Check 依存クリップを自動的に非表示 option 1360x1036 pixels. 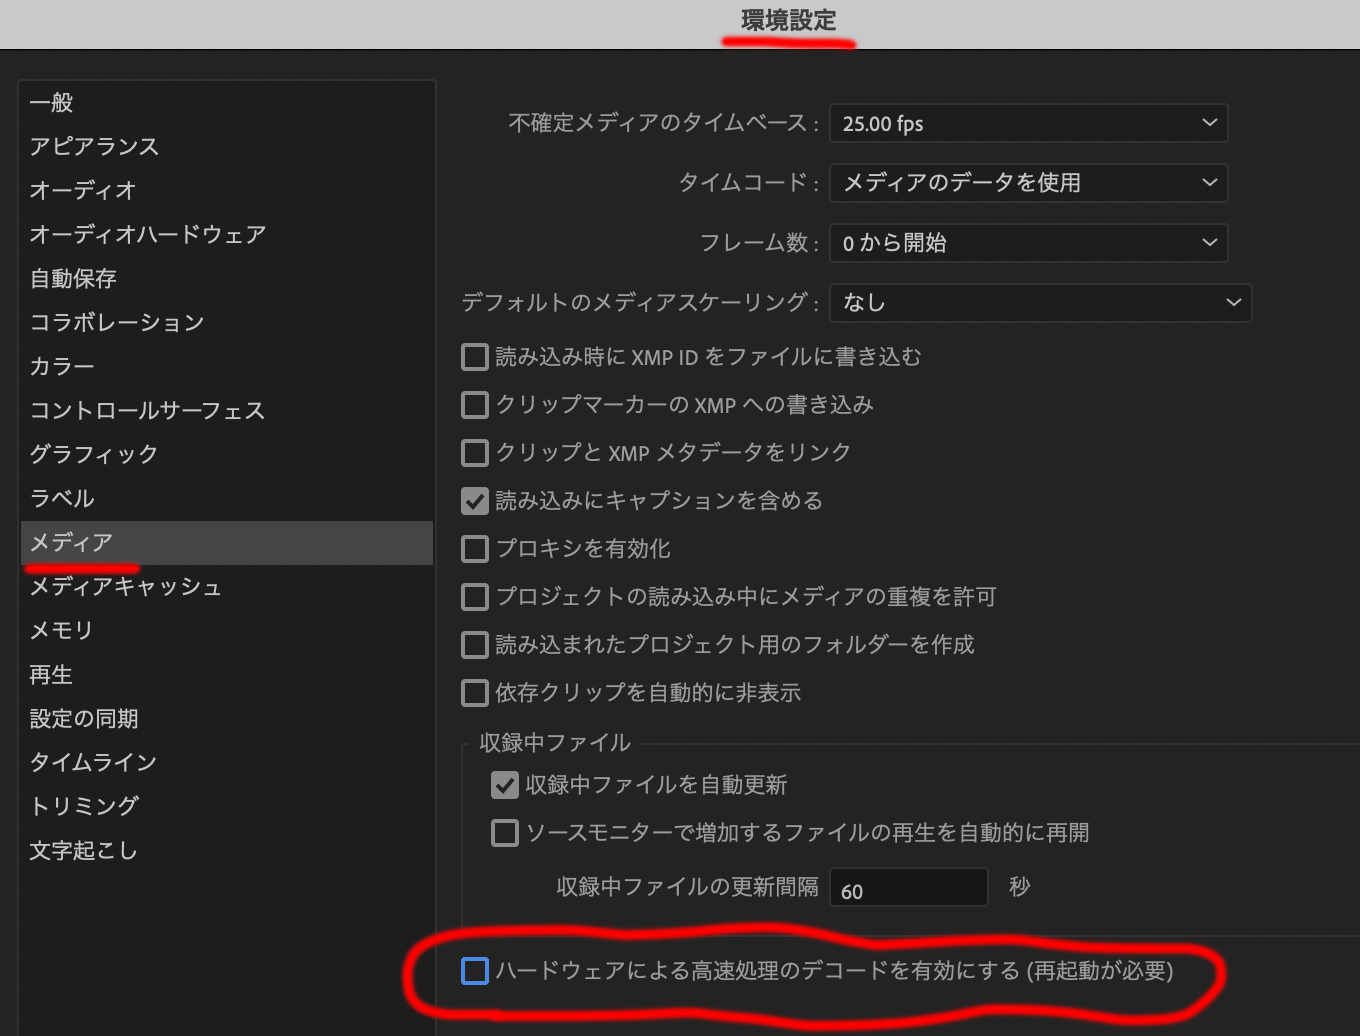click(474, 692)
